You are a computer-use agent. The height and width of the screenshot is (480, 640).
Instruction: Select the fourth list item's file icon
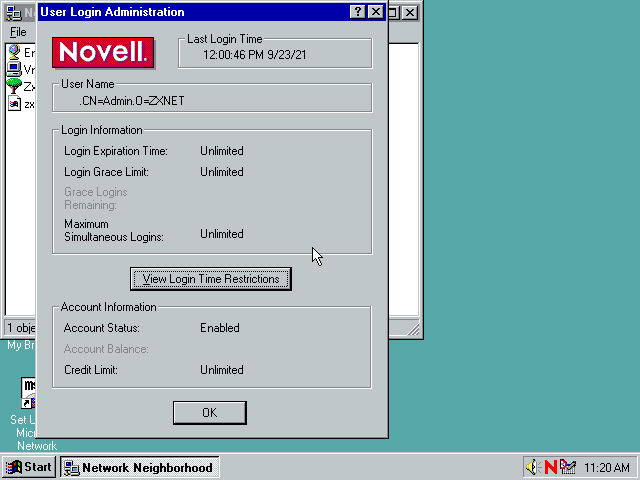pyautogui.click(x=14, y=103)
